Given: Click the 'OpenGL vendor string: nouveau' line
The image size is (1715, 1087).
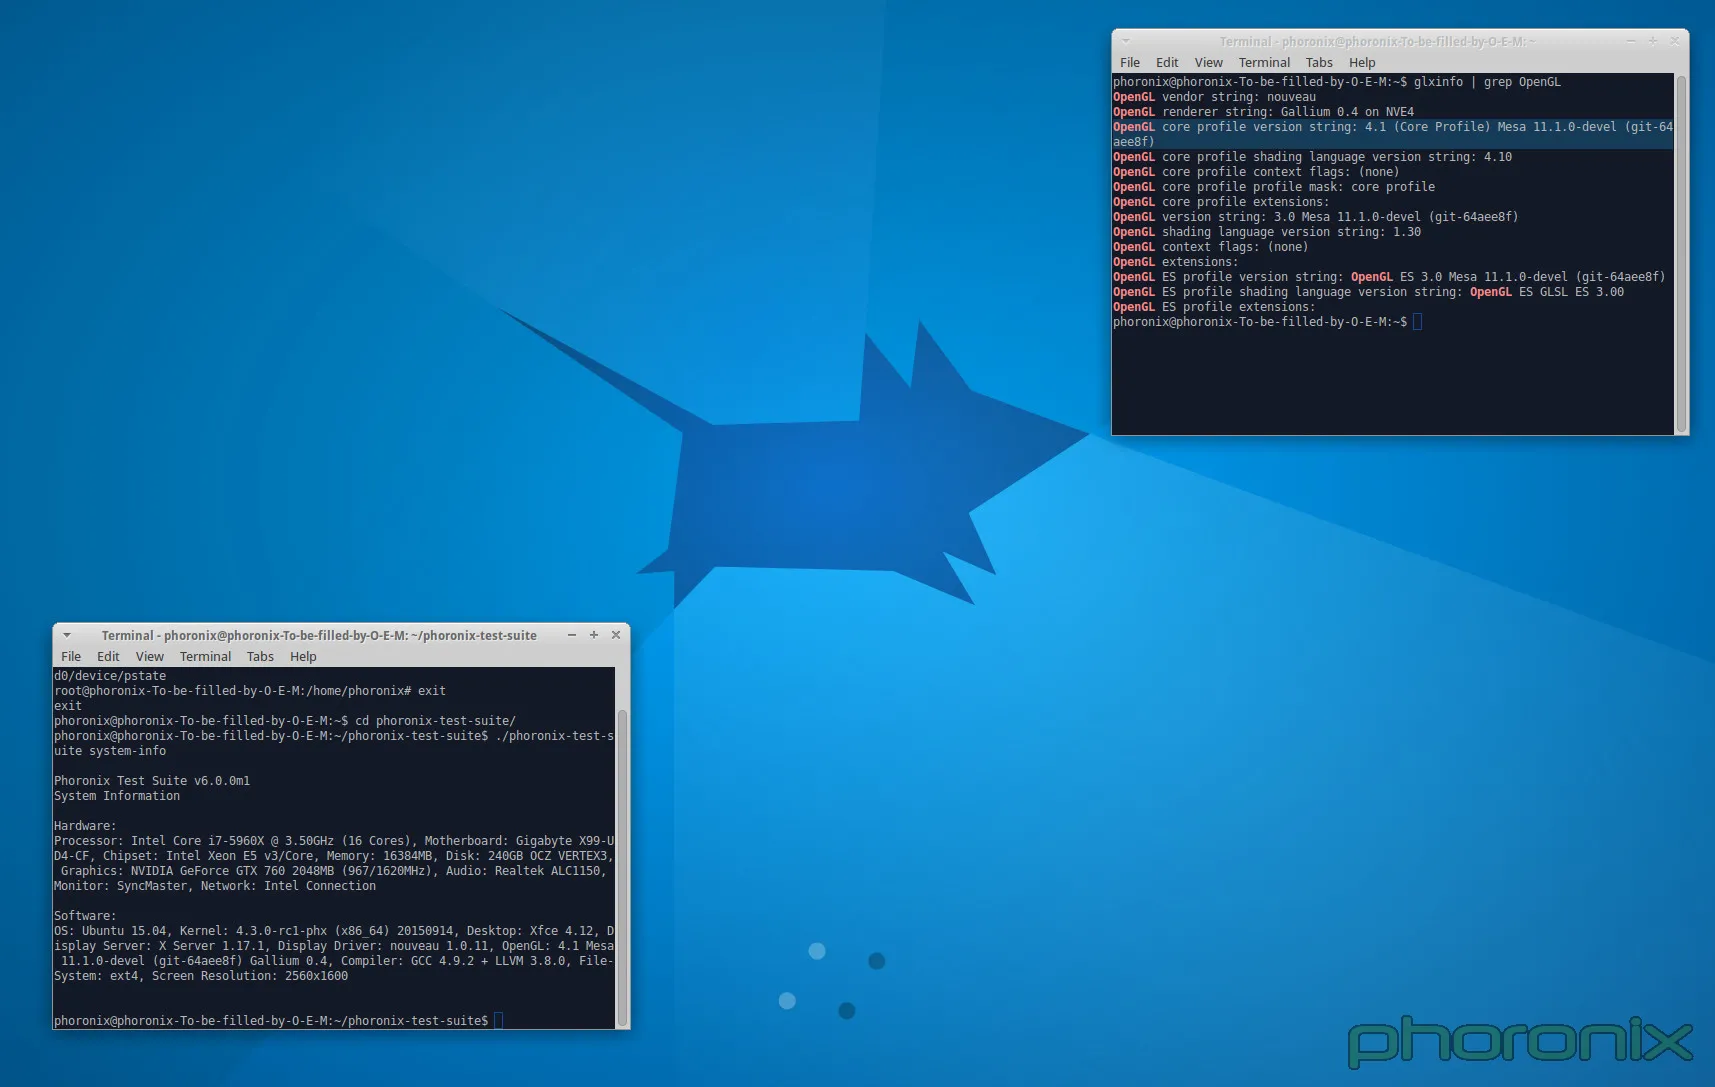Looking at the screenshot, I should 1215,97.
